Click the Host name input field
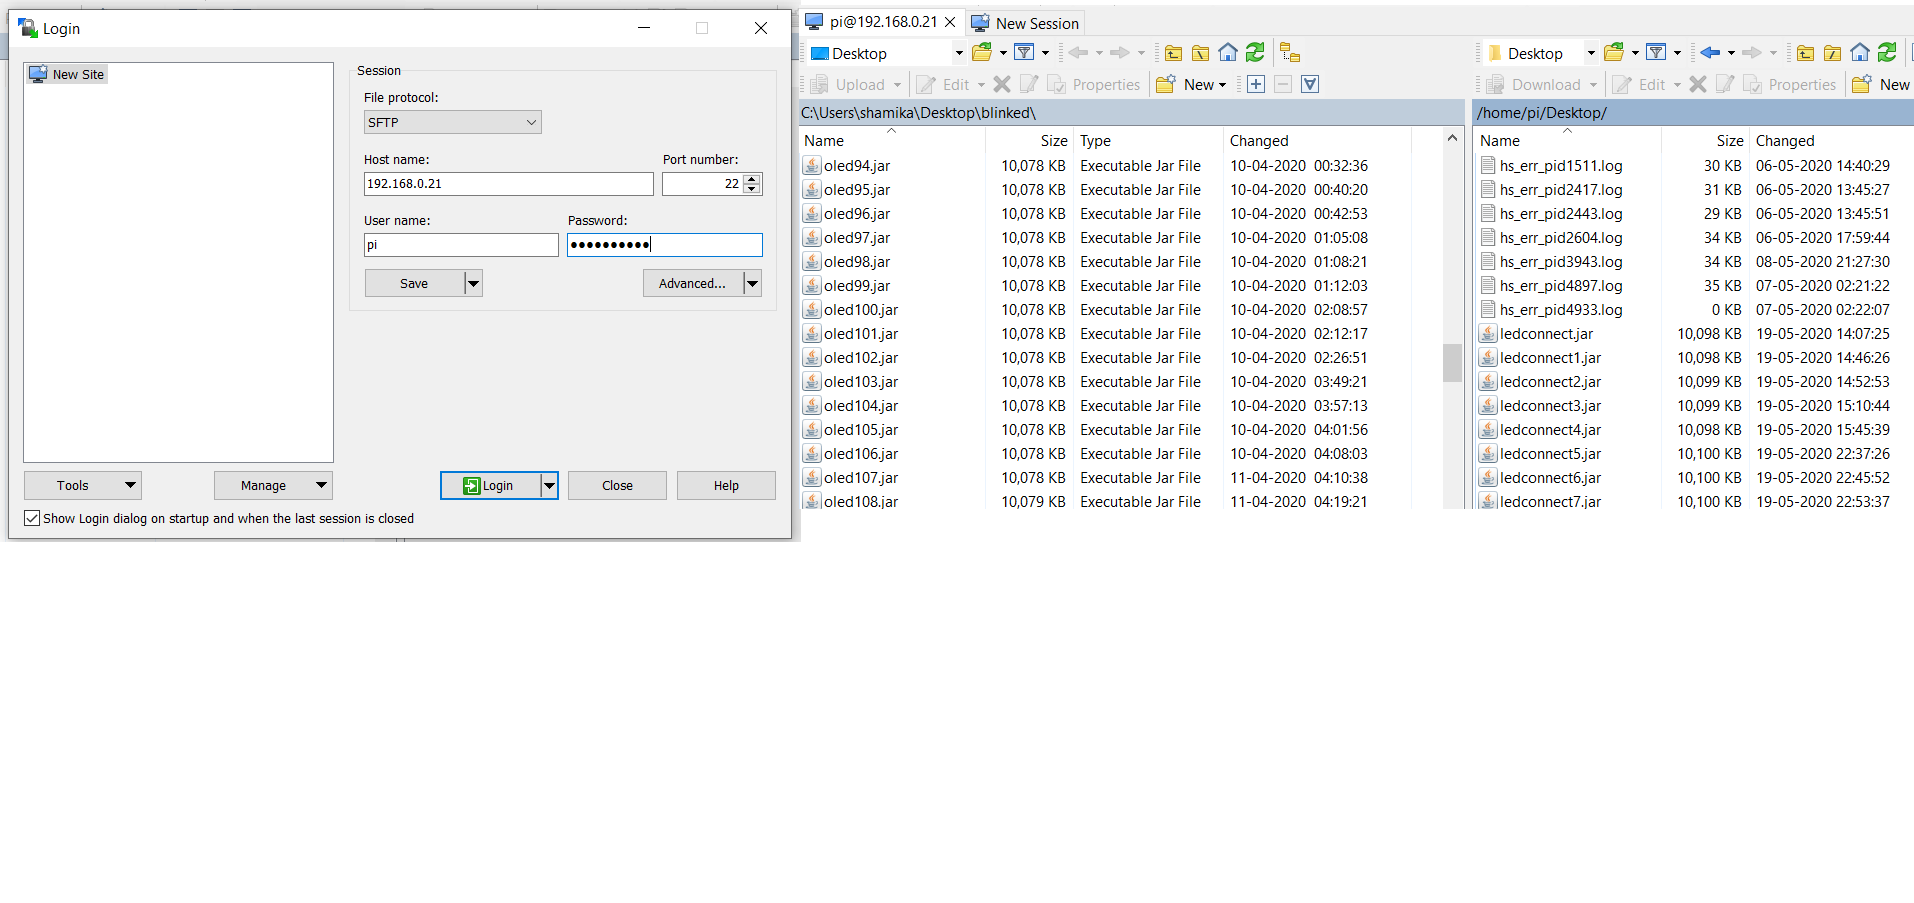The image size is (1914, 903). tap(508, 184)
